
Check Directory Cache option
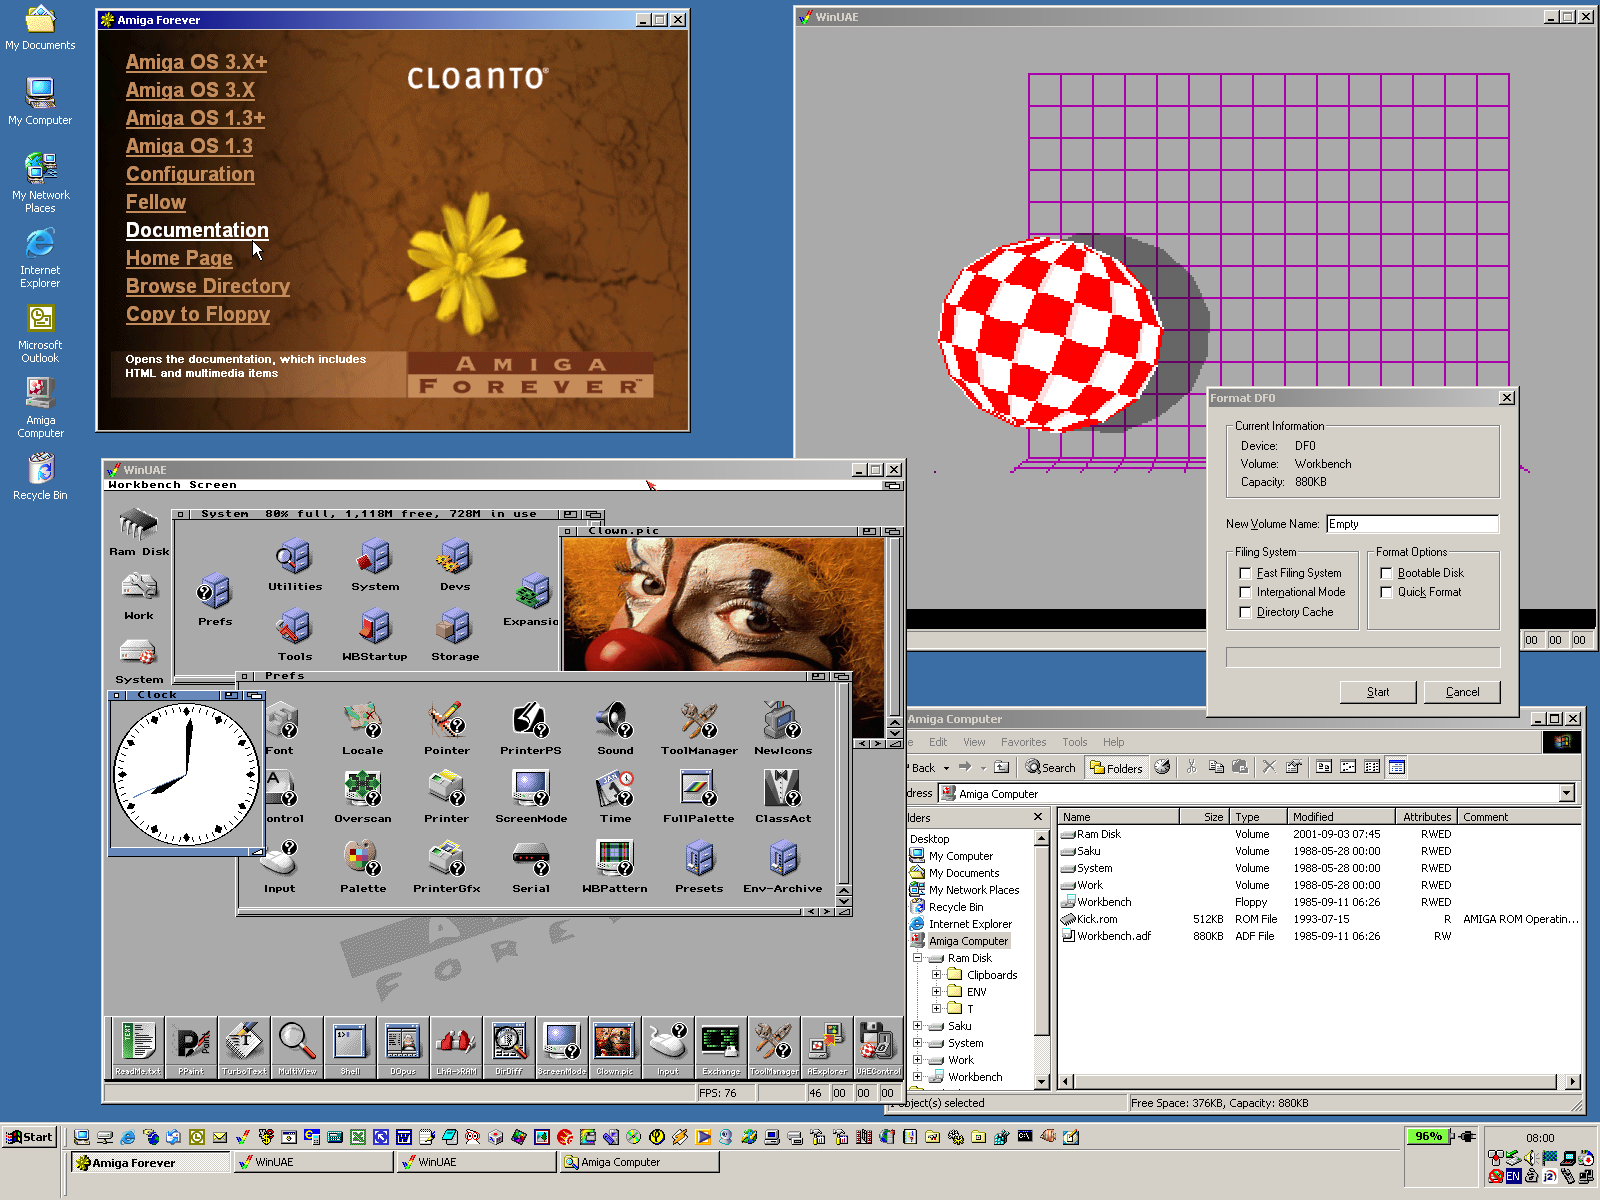pos(1245,612)
